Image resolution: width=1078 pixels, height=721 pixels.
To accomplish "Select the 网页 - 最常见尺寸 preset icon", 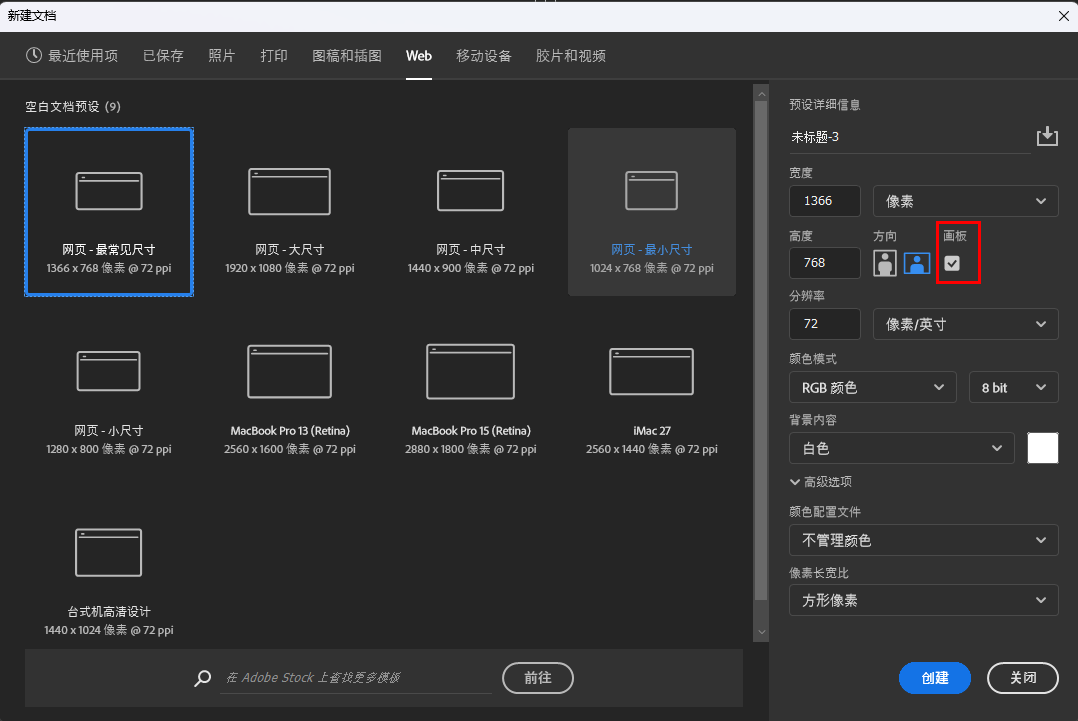I will pyautogui.click(x=109, y=190).
